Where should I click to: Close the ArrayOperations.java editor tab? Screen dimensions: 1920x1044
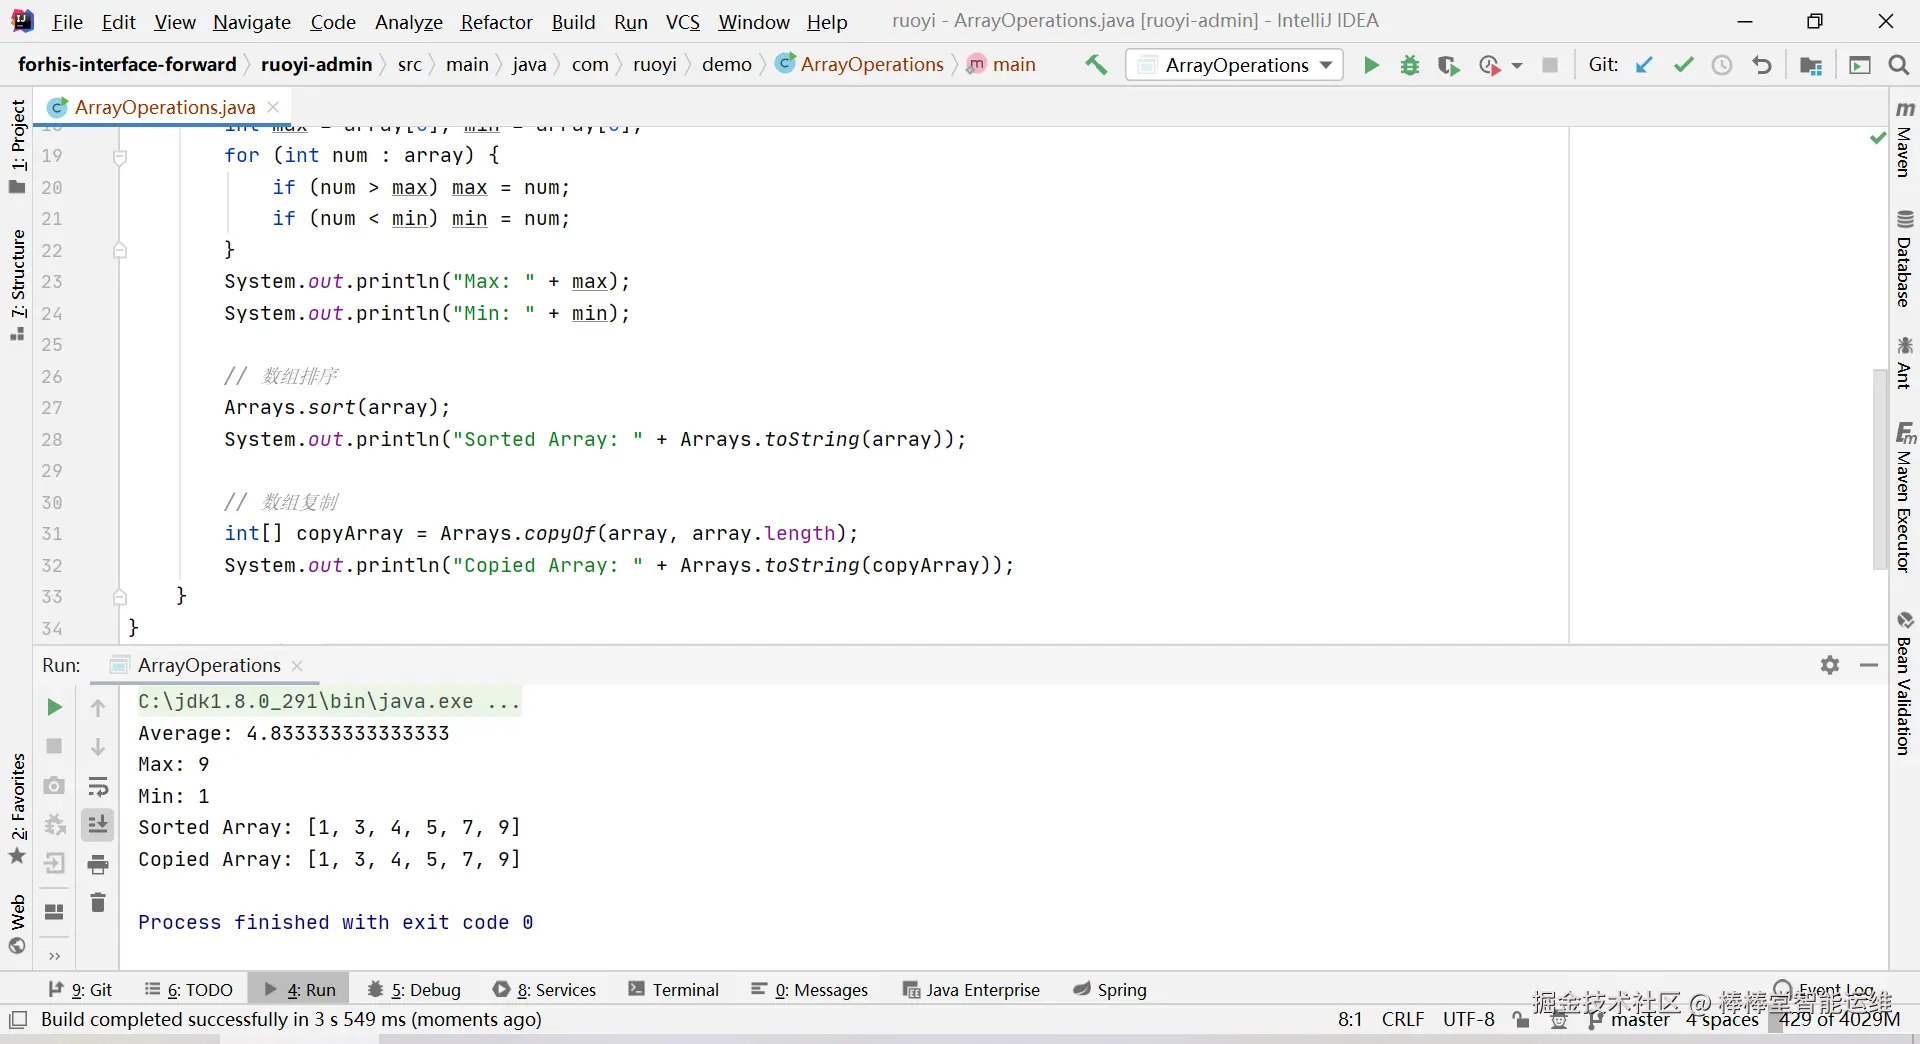(x=273, y=106)
